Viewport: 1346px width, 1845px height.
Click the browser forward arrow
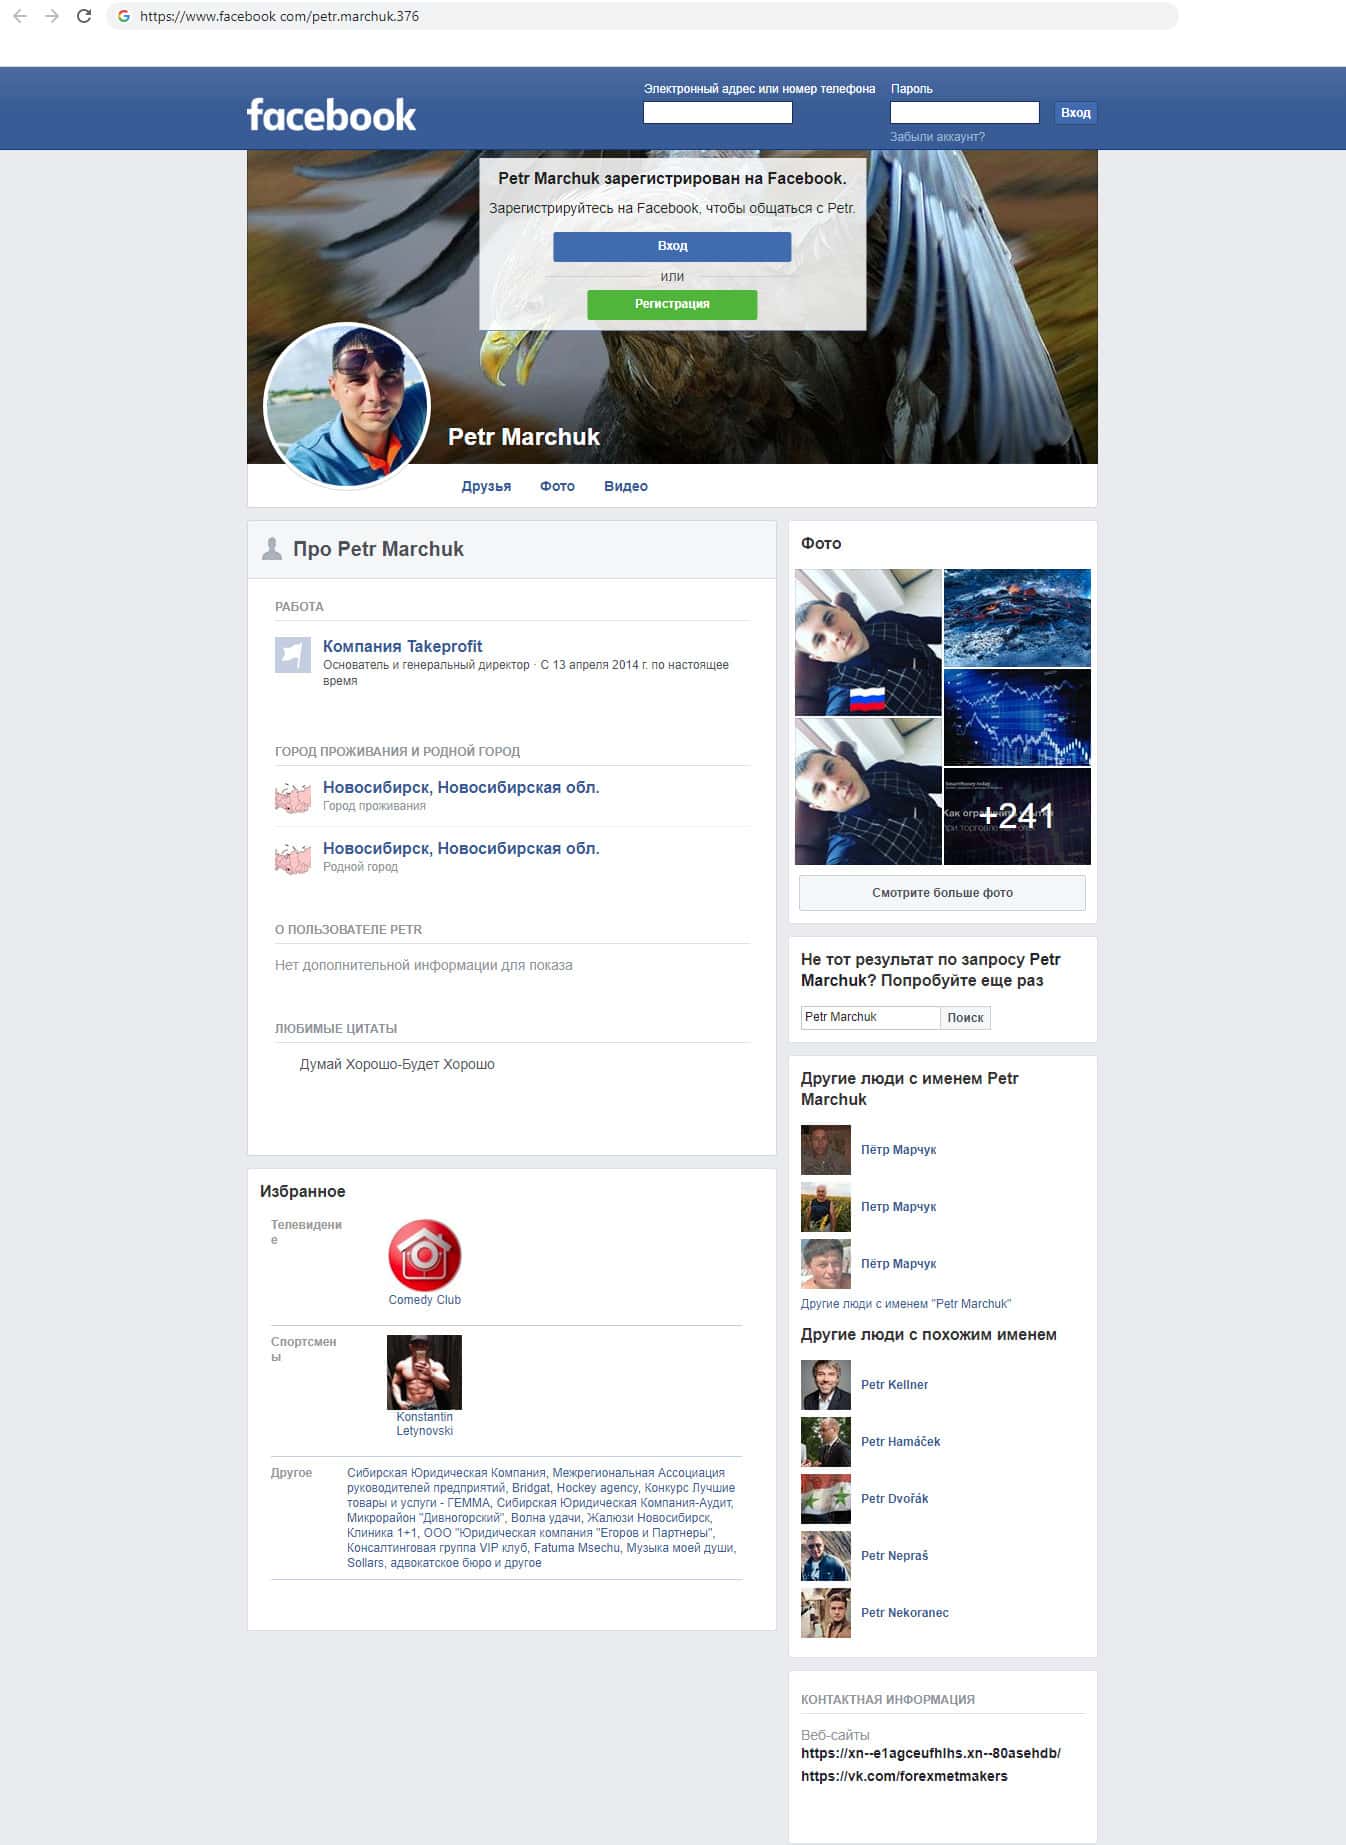[51, 16]
